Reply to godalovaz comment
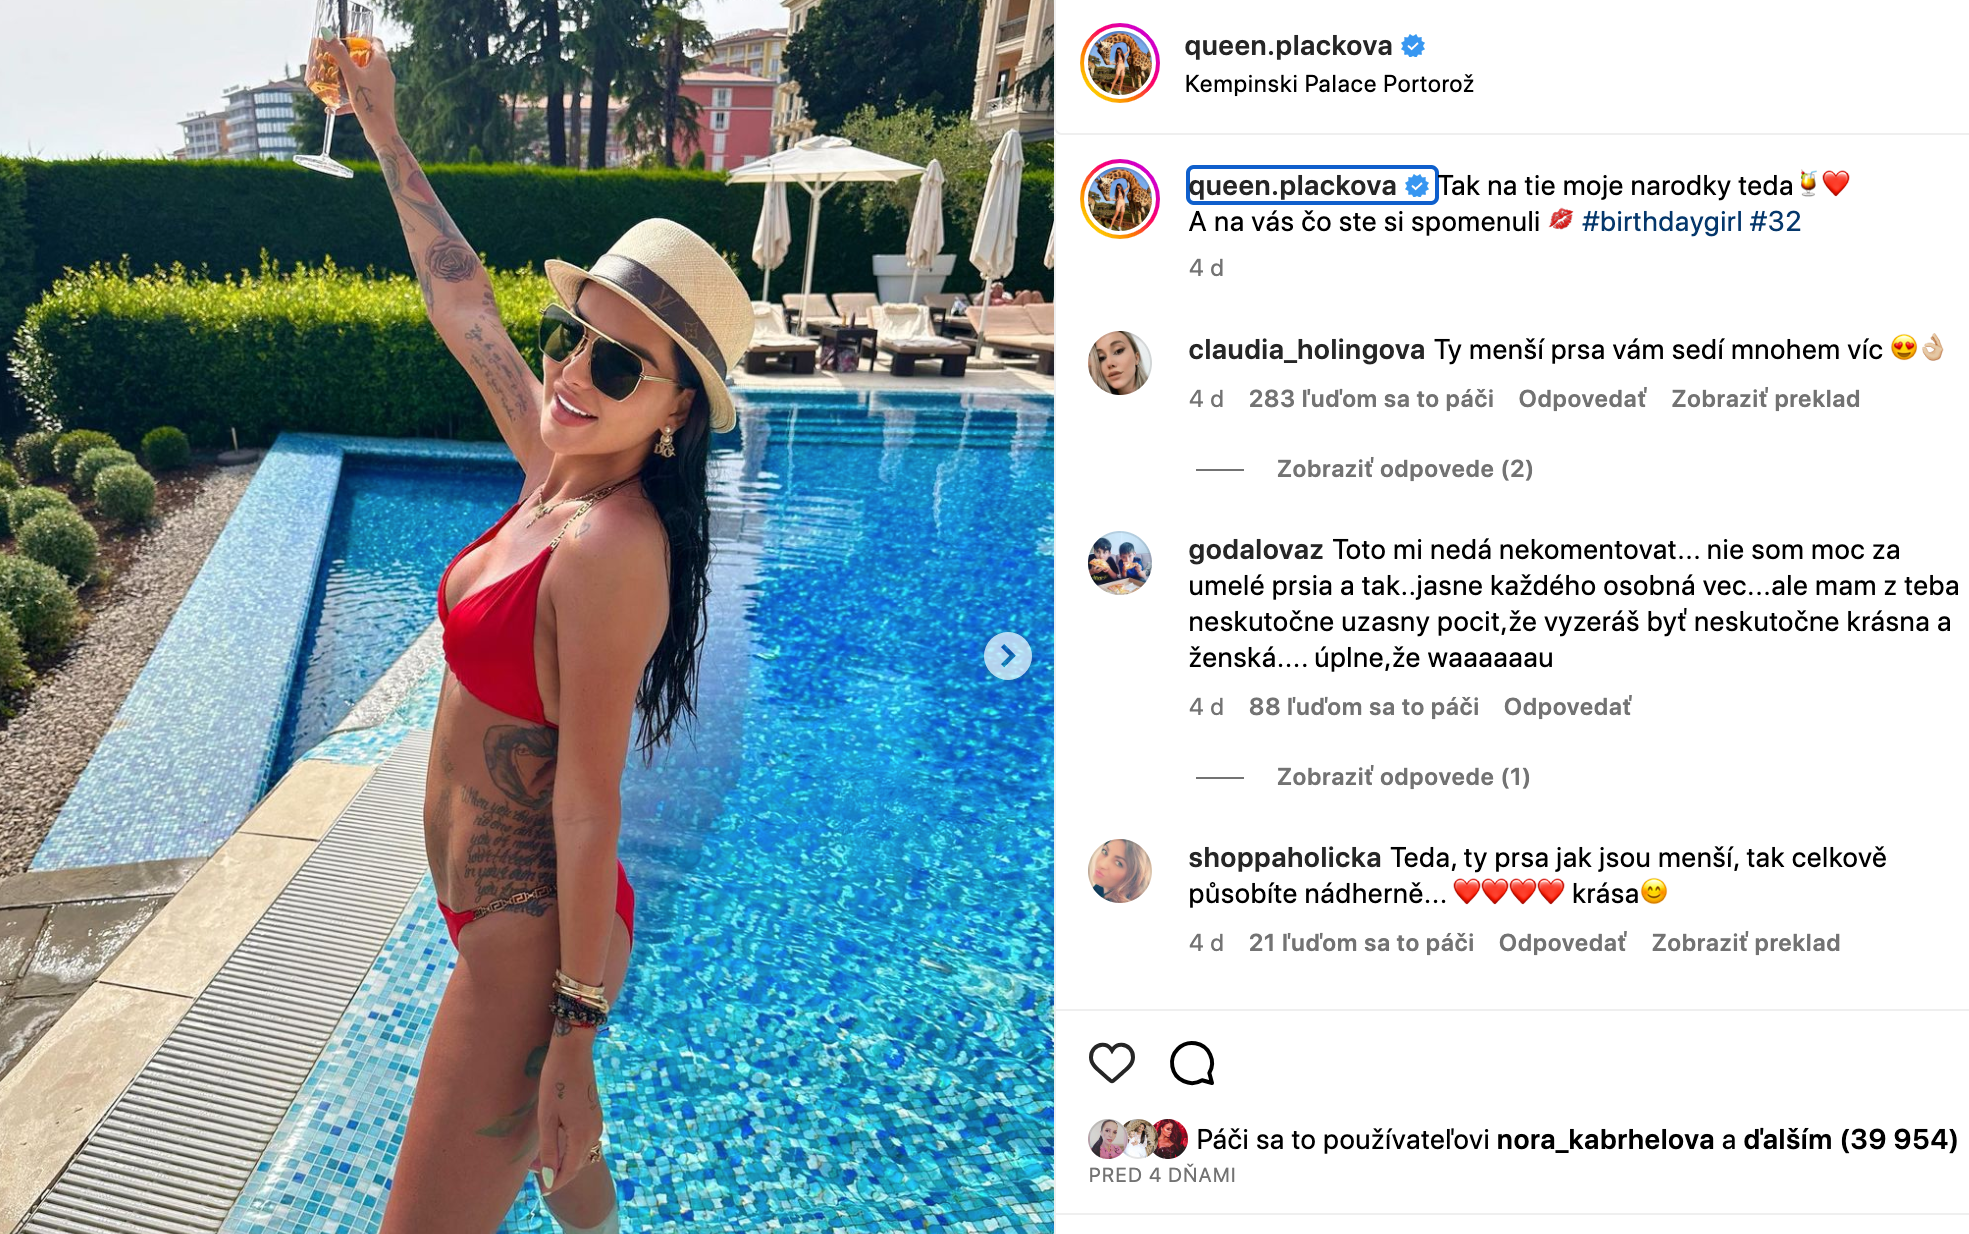This screenshot has height=1234, width=1969. (1567, 707)
